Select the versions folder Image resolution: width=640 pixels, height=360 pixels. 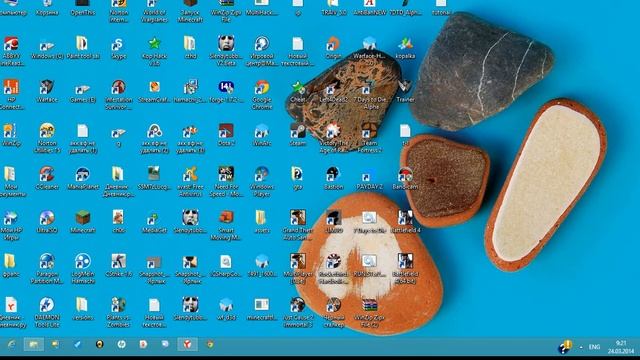coord(83,309)
